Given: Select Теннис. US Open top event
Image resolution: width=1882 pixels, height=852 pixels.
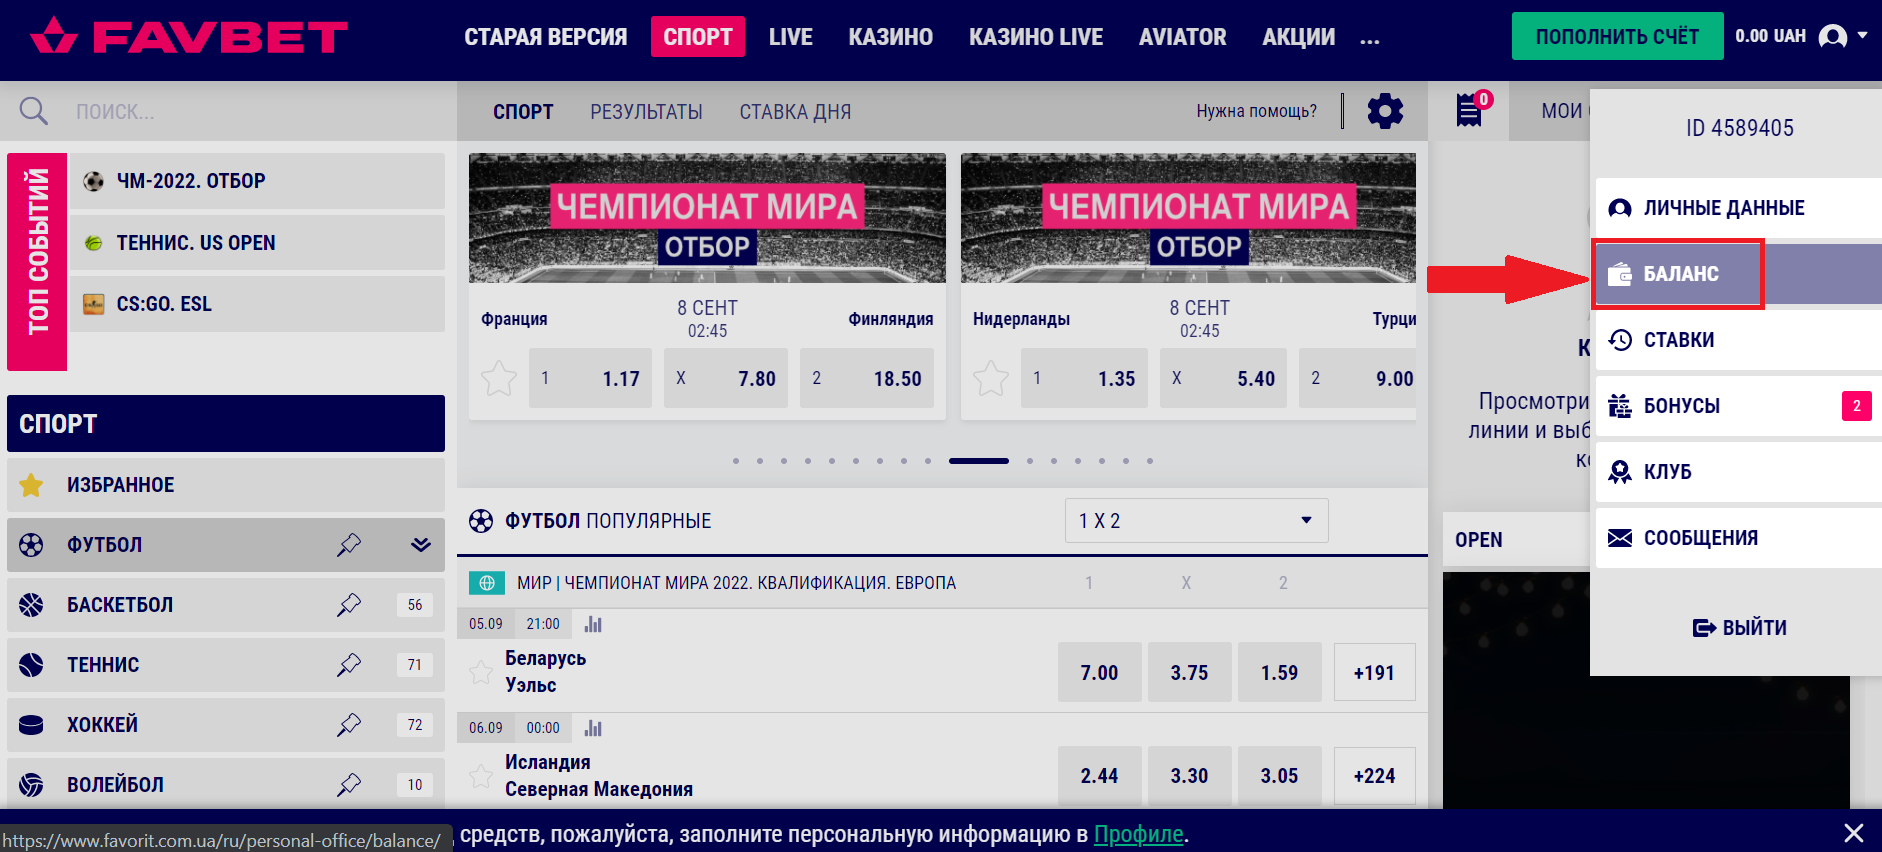Looking at the screenshot, I should (x=257, y=243).
